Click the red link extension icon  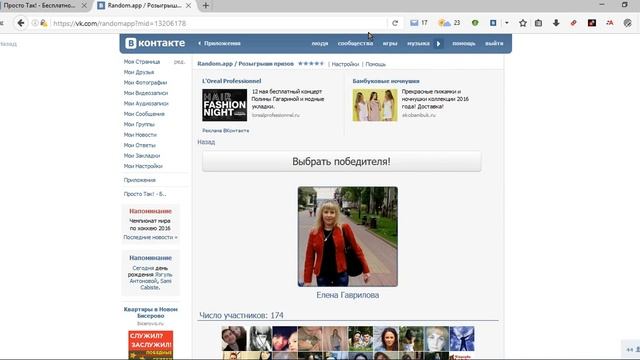573,23
